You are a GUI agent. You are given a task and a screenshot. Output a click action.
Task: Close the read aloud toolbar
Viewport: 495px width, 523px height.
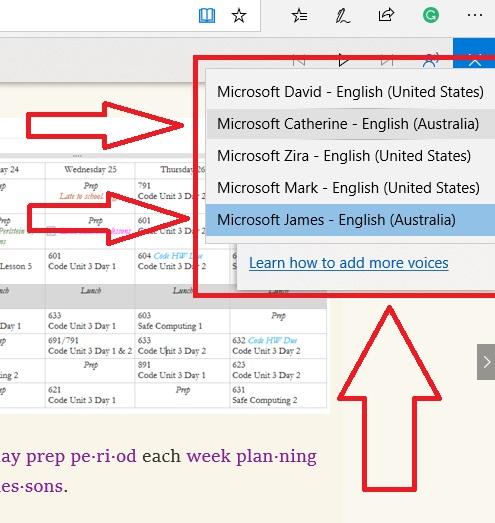pos(474,61)
